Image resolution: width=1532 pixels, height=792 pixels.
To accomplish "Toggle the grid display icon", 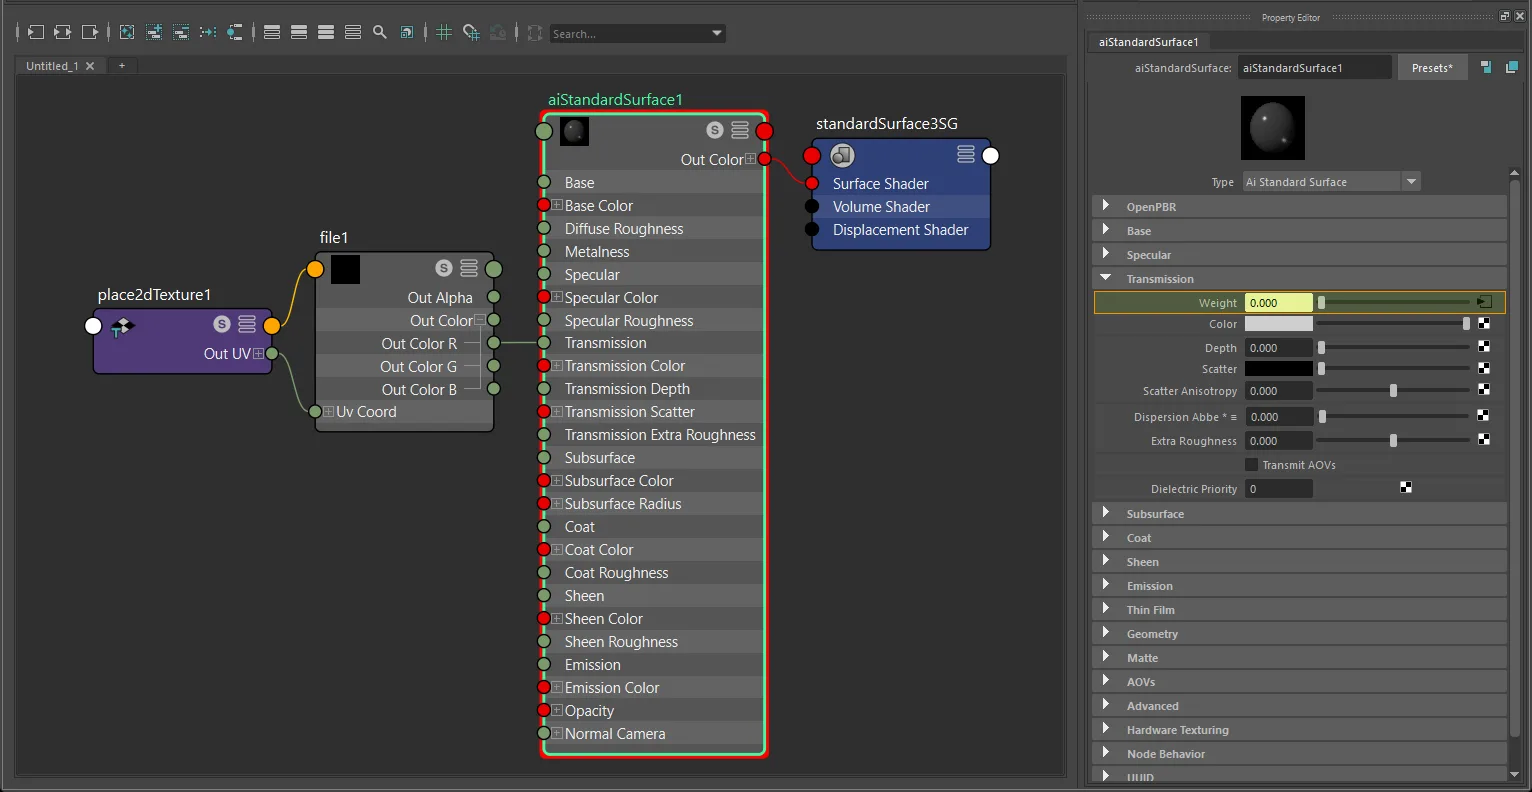I will 444,32.
